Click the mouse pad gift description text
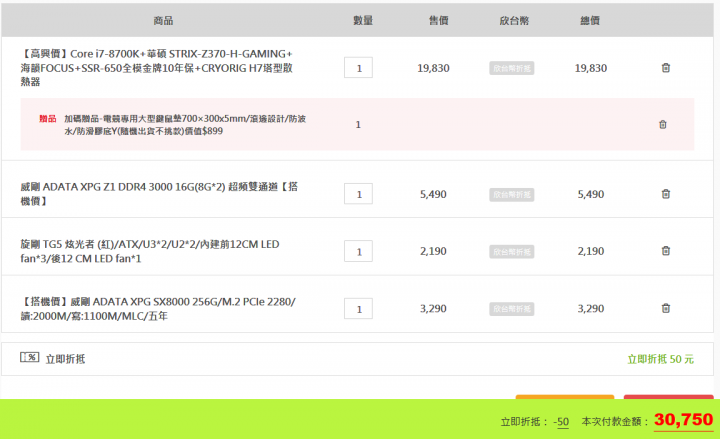This screenshot has height=439, width=720. (x=185, y=124)
